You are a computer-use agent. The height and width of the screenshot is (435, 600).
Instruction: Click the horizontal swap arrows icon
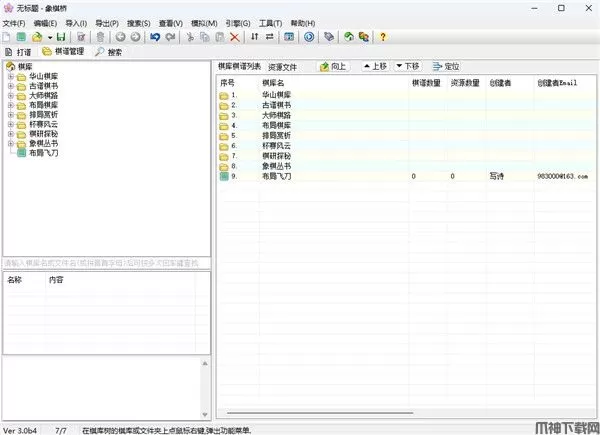coord(270,37)
